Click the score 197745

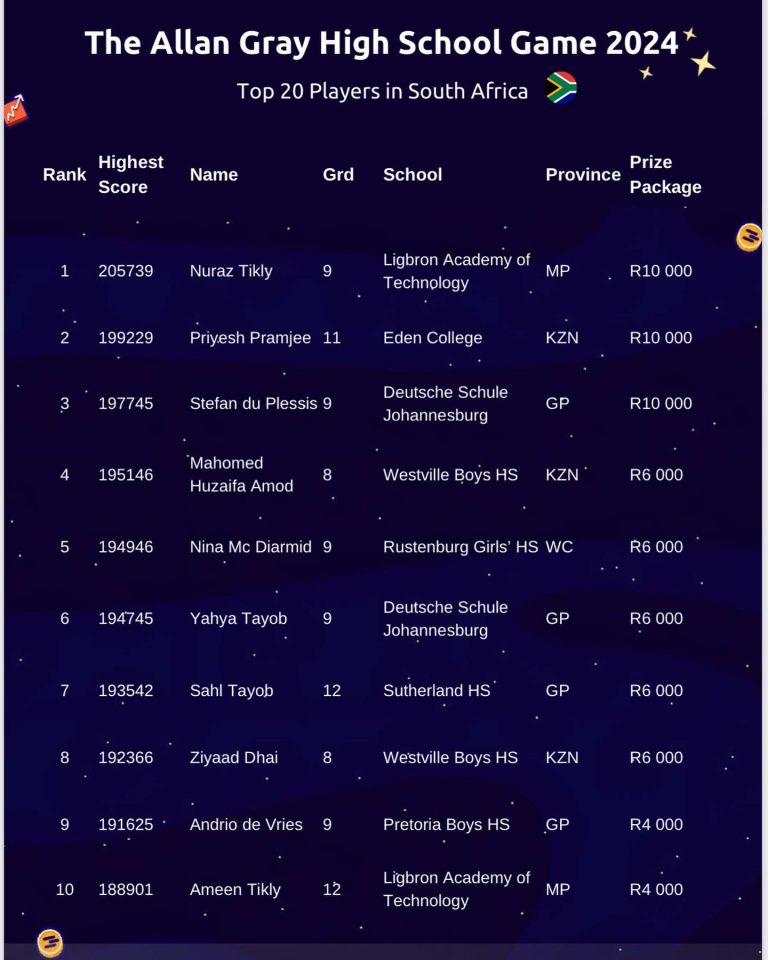click(x=126, y=404)
